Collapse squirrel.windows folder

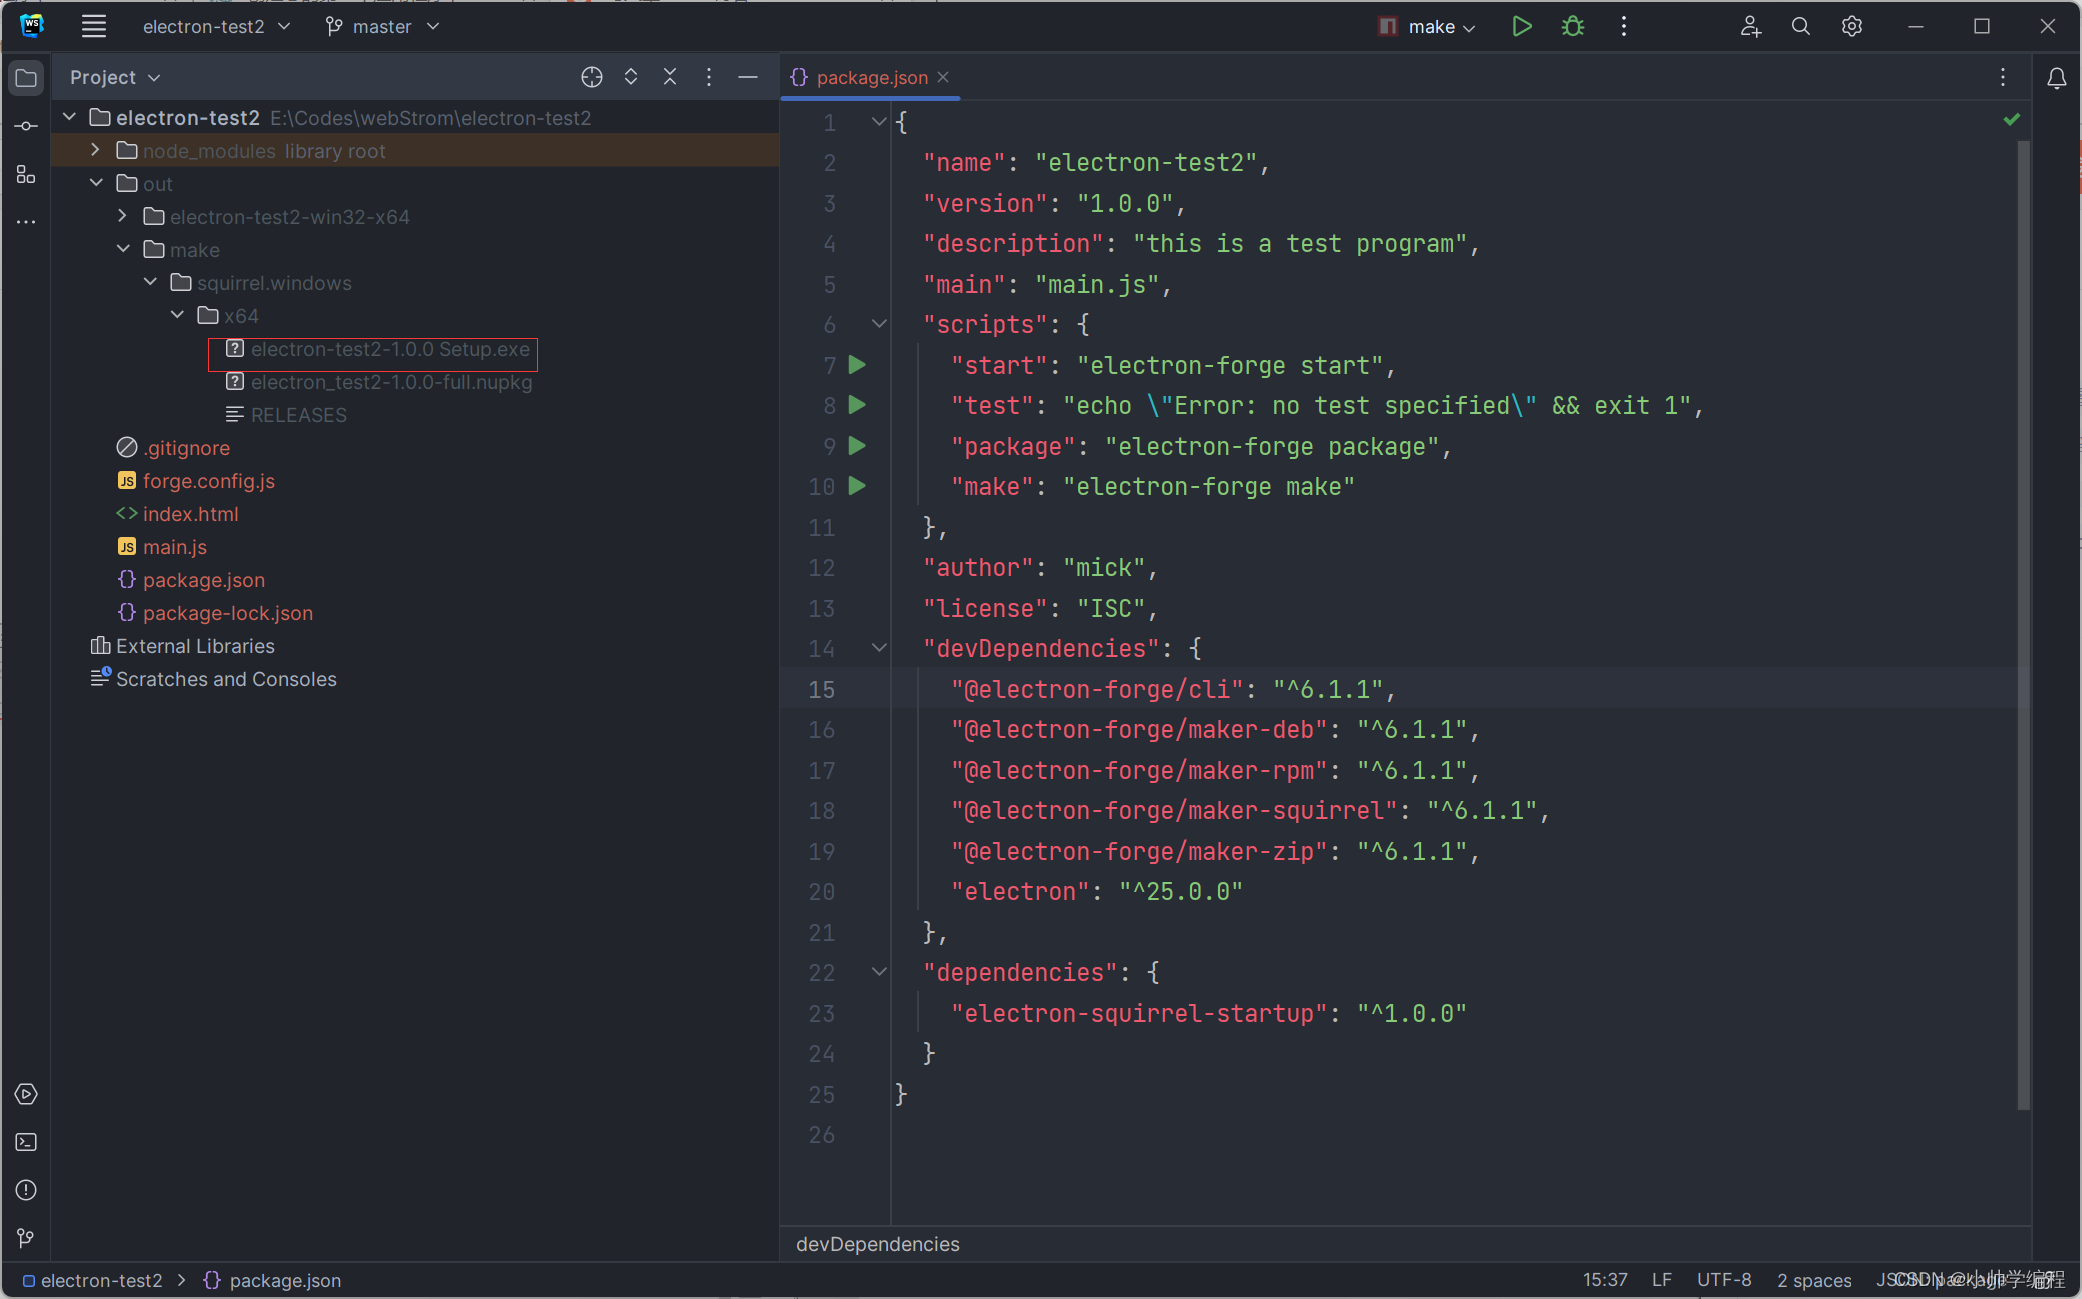click(150, 282)
